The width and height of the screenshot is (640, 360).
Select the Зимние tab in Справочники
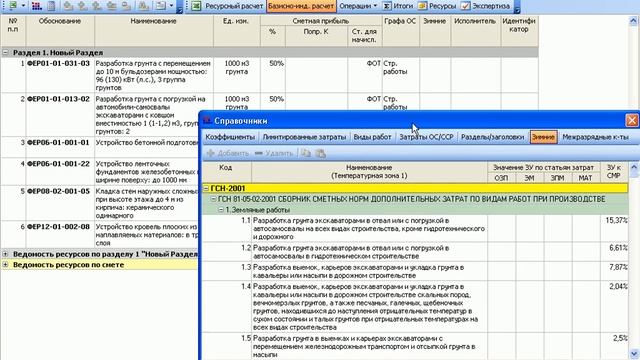(x=543, y=137)
